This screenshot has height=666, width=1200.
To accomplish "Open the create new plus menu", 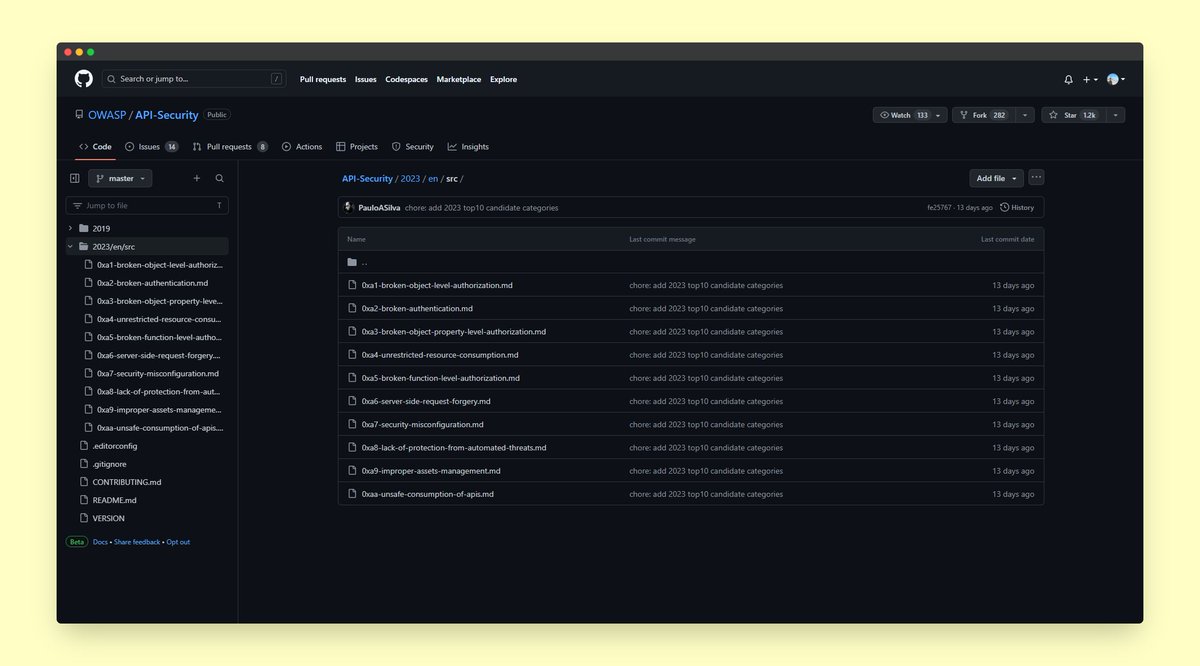I will 1090,79.
